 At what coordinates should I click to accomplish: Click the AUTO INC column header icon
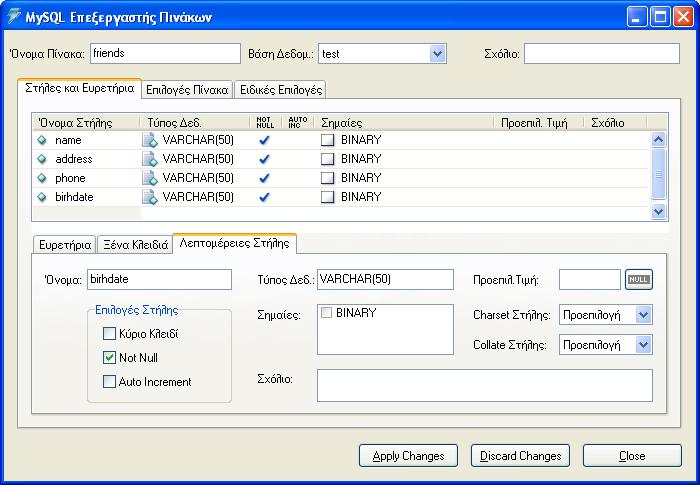click(298, 122)
